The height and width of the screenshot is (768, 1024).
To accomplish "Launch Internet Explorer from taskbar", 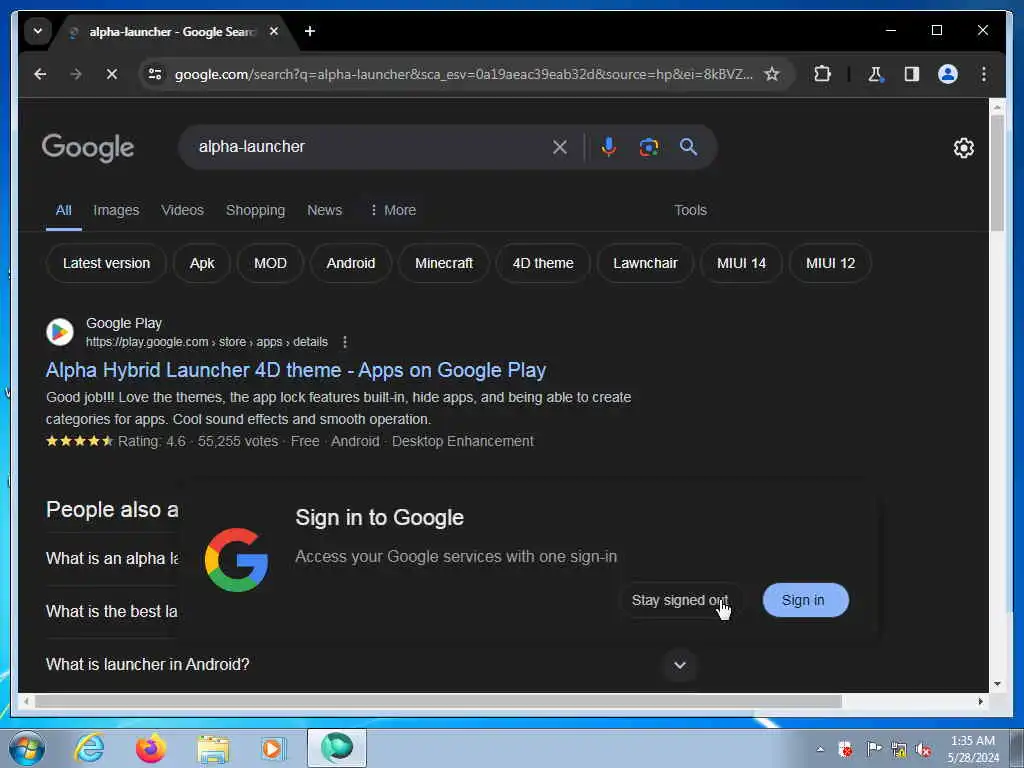I will pyautogui.click(x=89, y=748).
